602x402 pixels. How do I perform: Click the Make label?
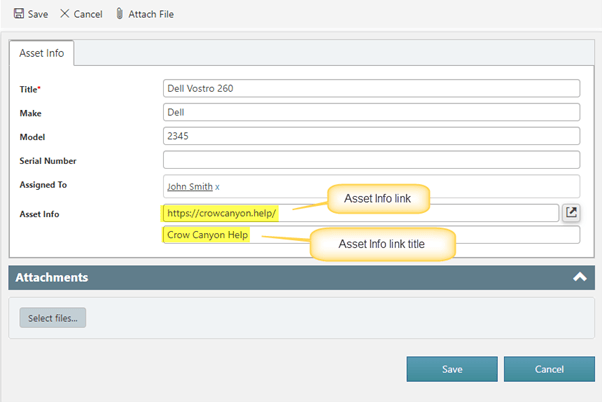[x=30, y=113]
